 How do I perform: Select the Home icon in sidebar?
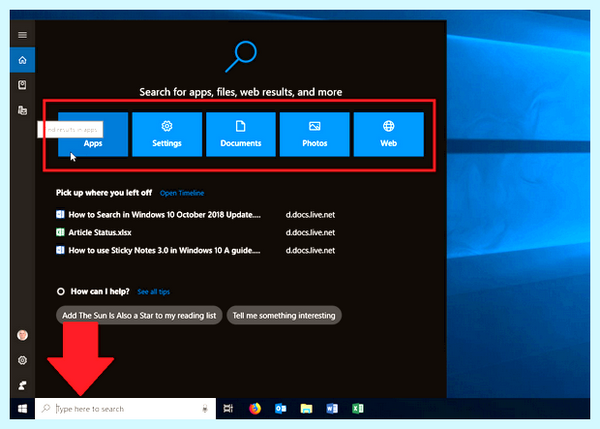pyautogui.click(x=22, y=60)
